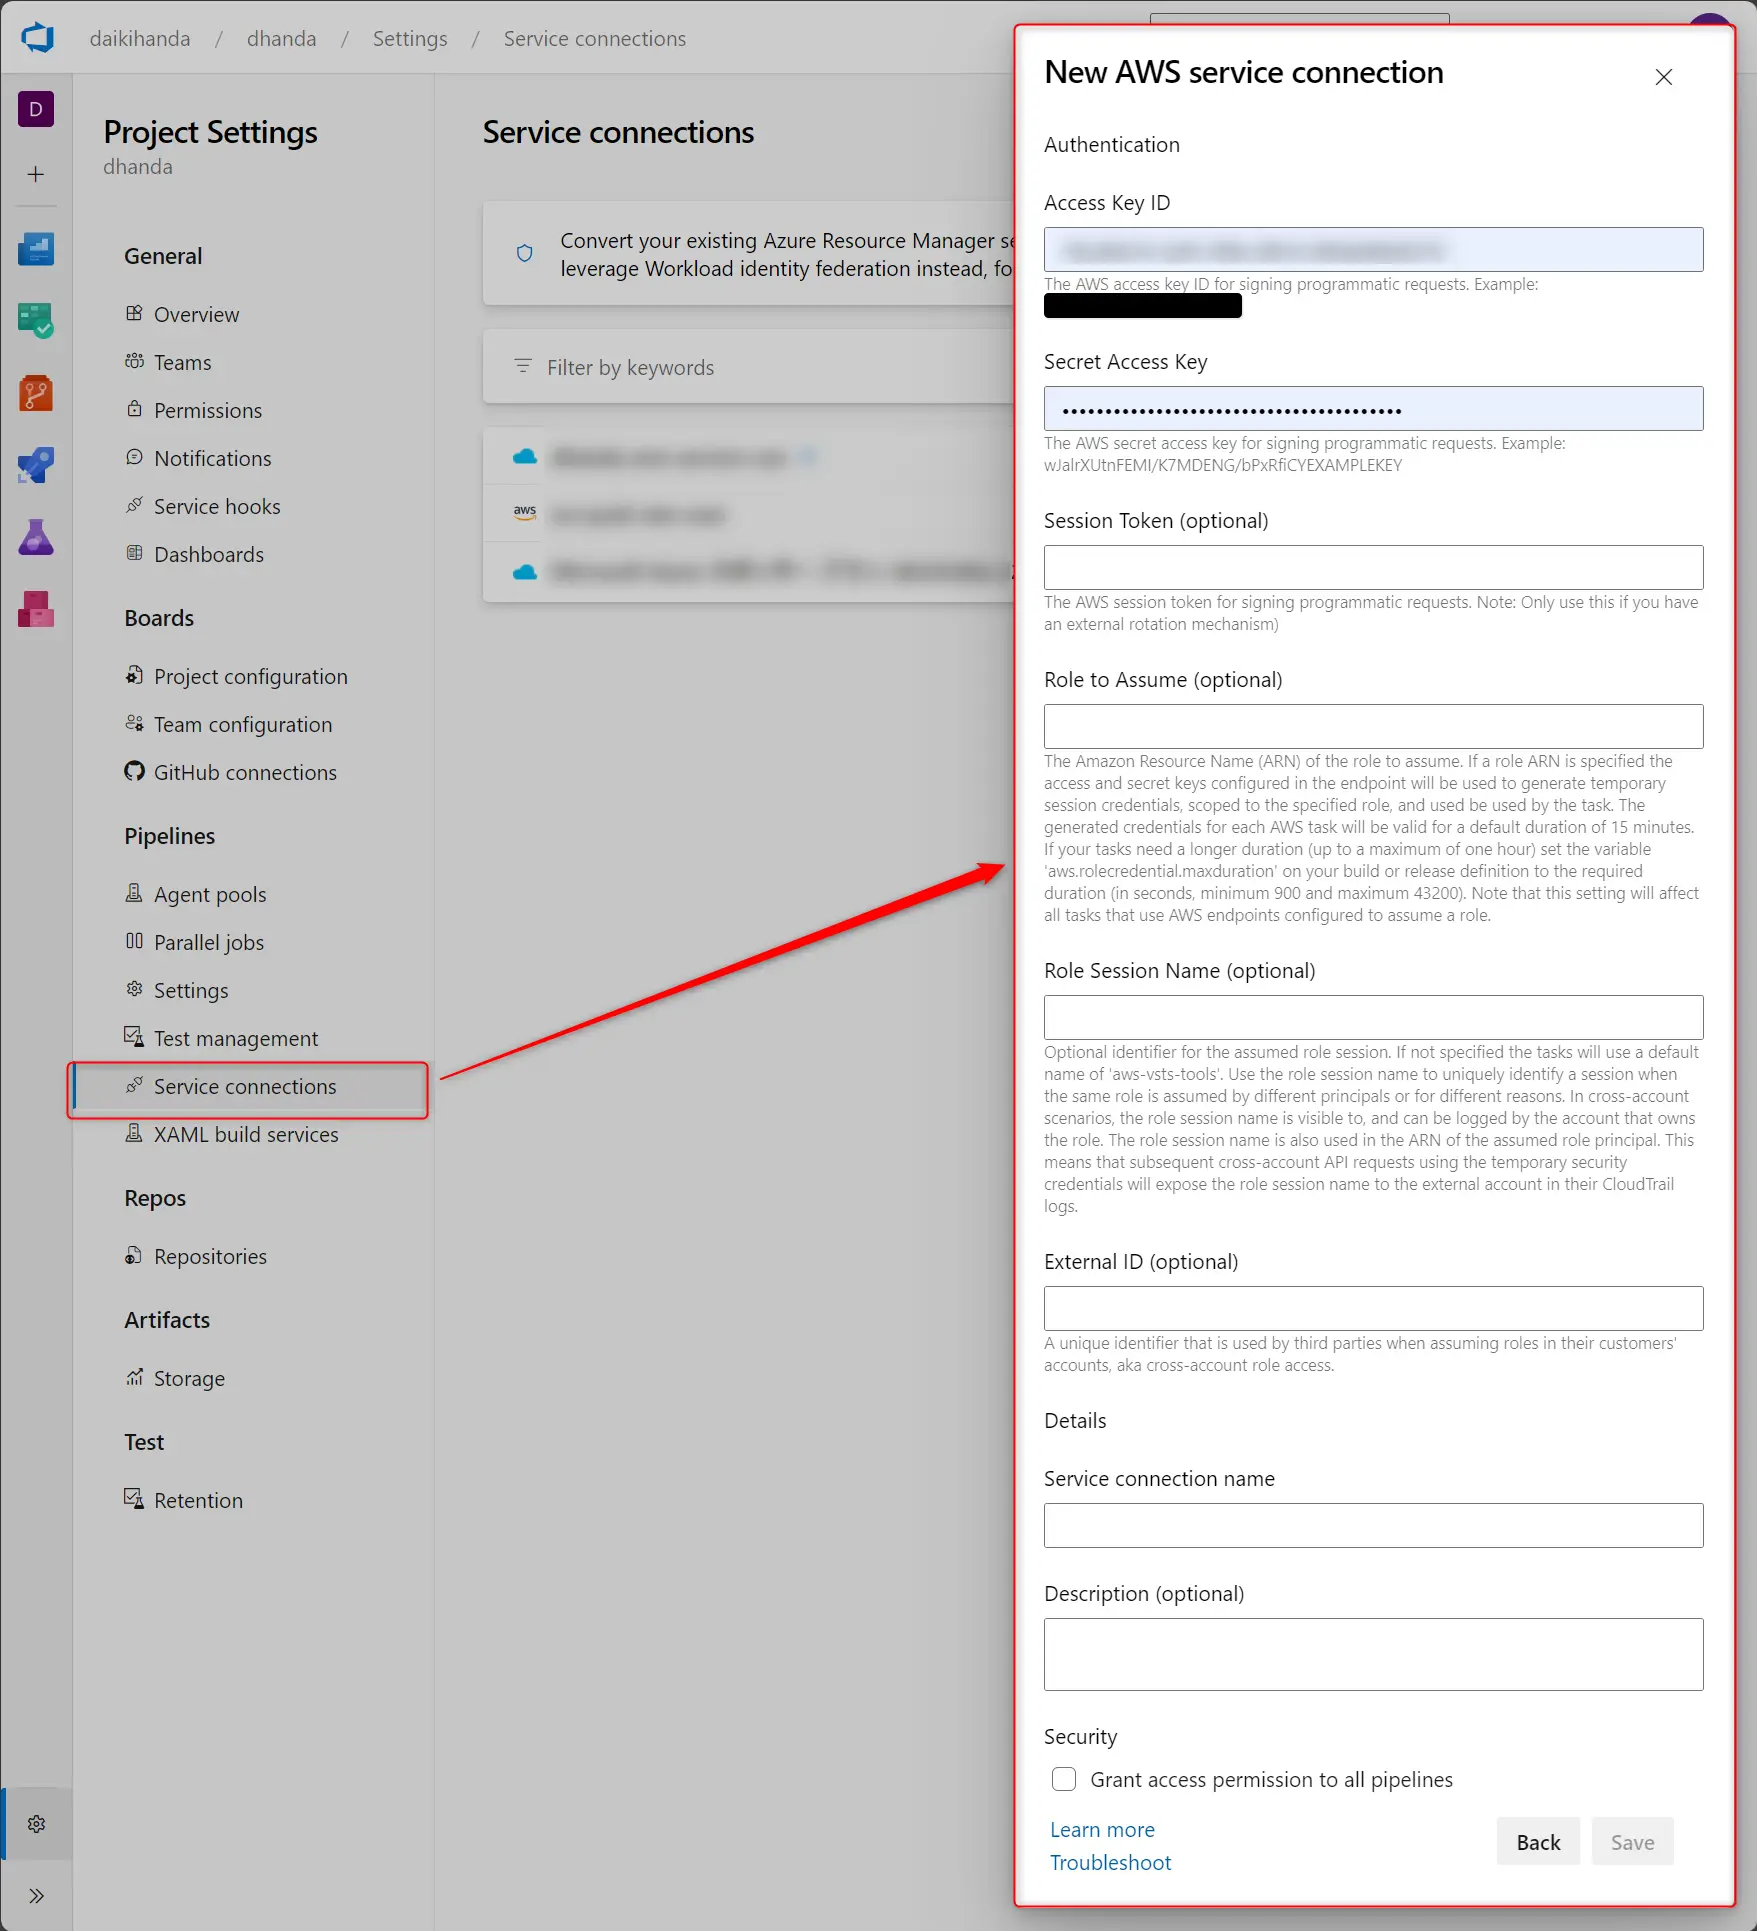Open Repositories under Repos
The width and height of the screenshot is (1757, 1931).
click(x=210, y=1256)
